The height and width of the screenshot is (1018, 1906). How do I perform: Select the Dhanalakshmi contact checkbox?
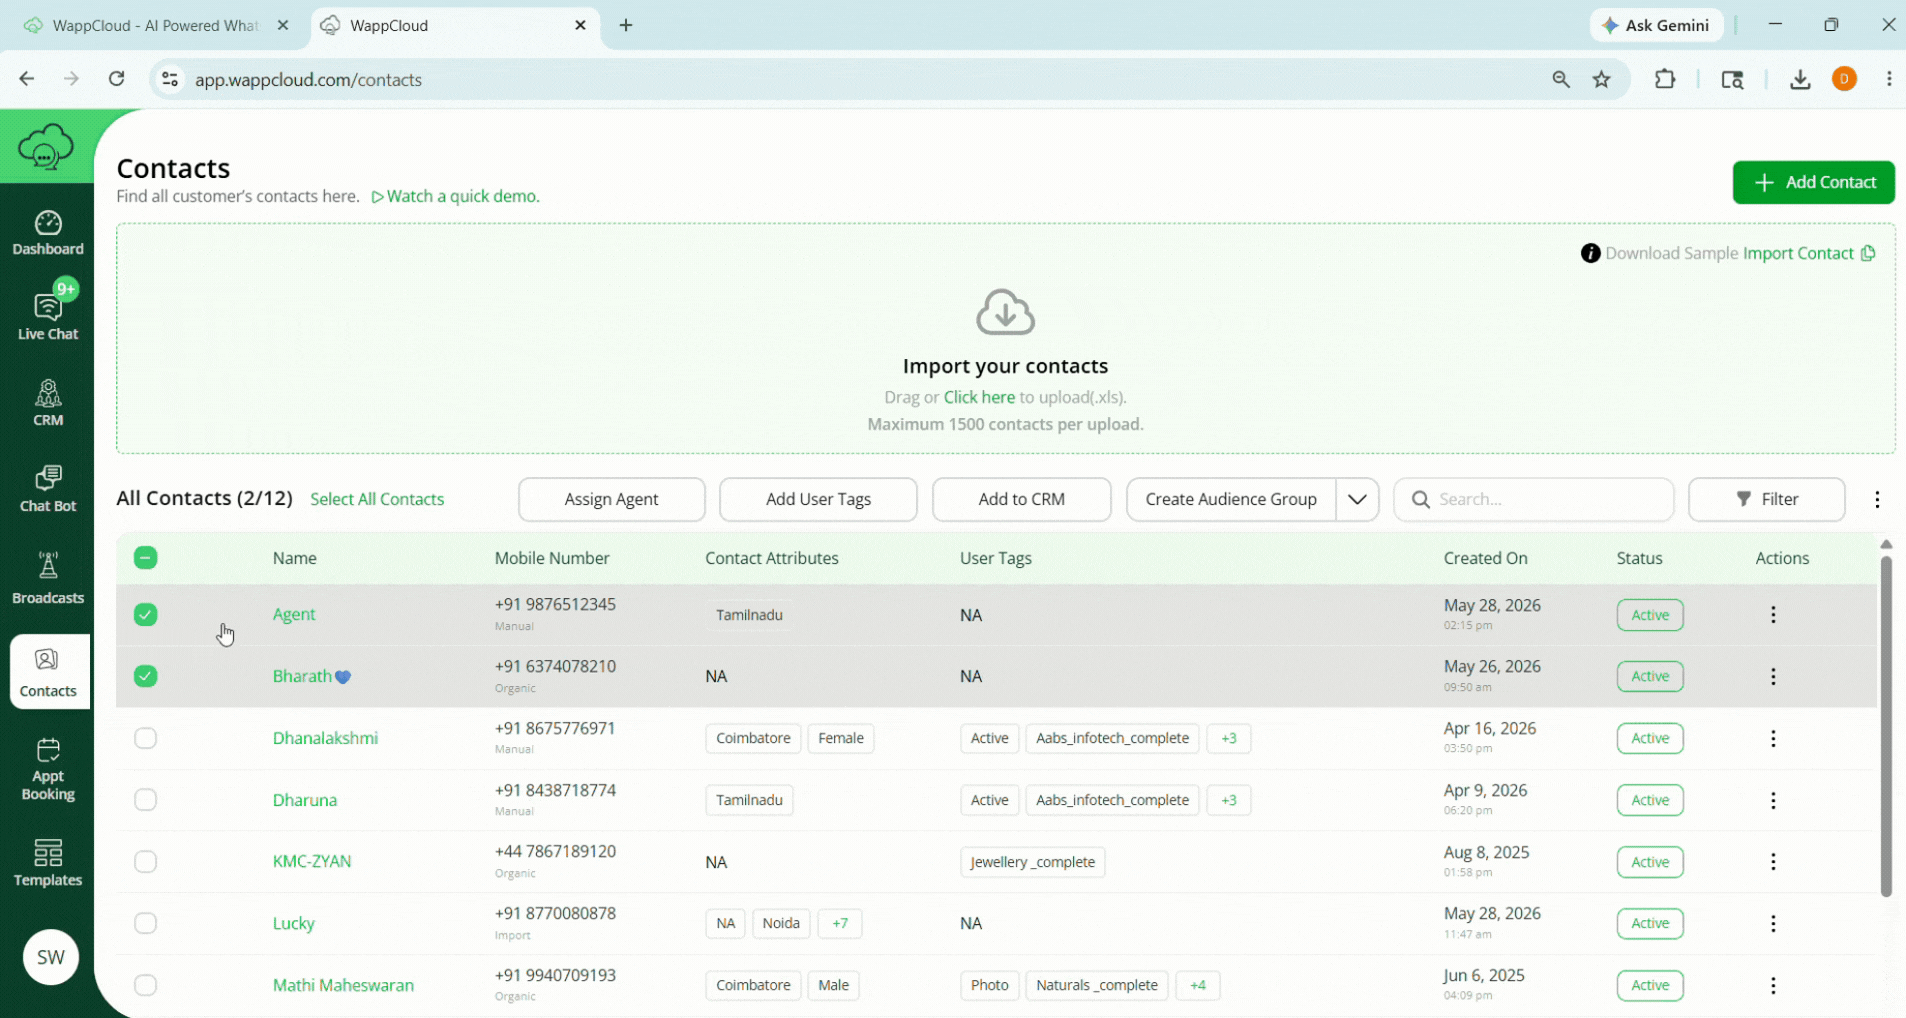point(146,738)
